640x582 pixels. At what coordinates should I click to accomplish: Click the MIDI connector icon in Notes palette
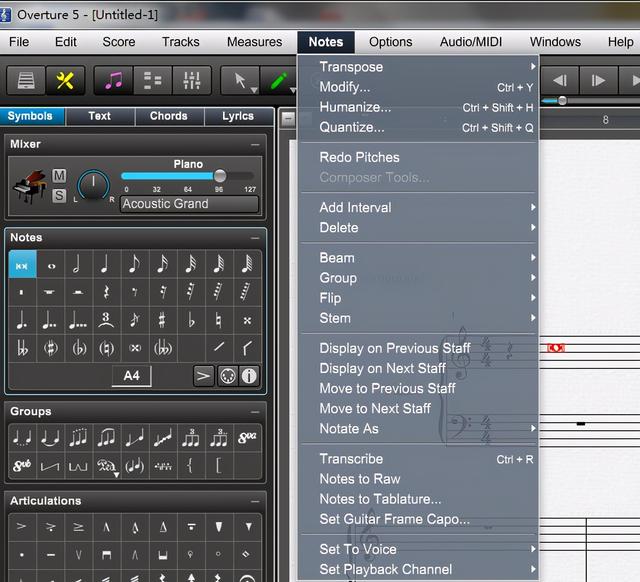click(x=228, y=376)
